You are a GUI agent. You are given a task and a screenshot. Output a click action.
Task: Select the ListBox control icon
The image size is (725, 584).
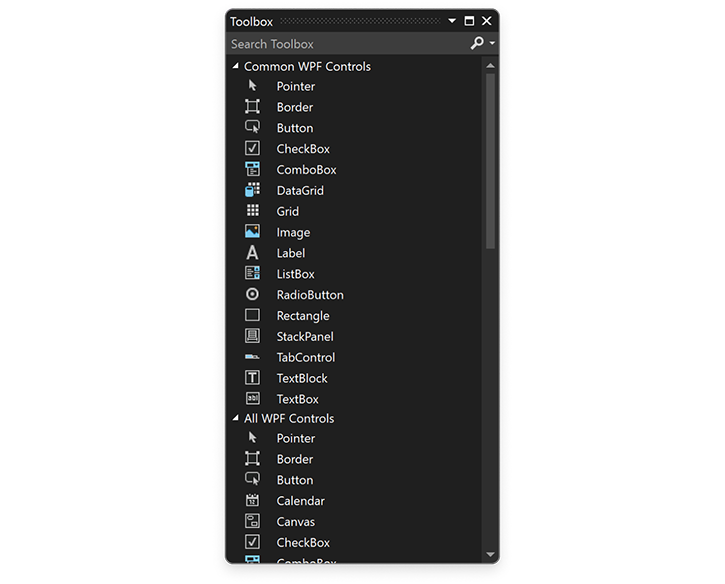[x=252, y=273]
